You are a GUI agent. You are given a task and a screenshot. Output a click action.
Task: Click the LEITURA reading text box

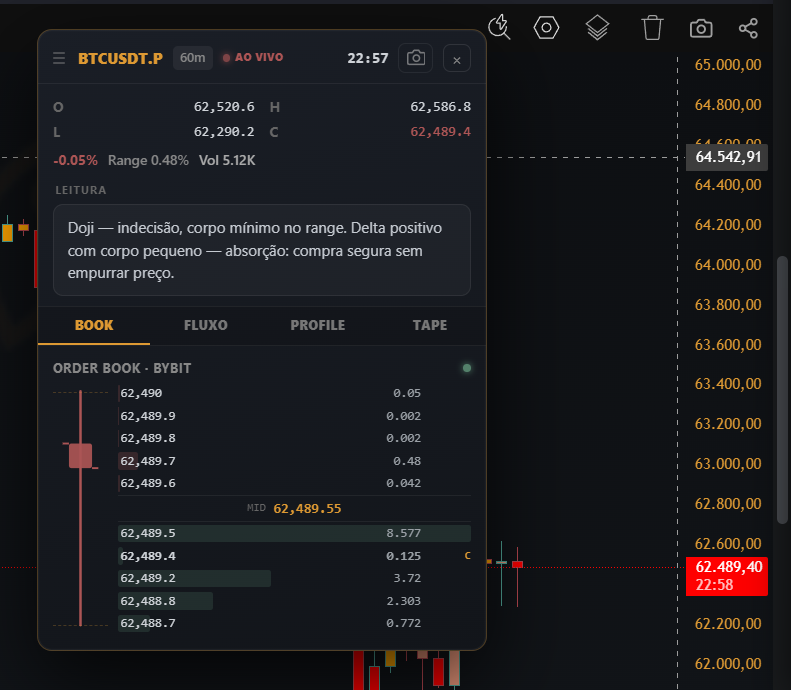(x=262, y=250)
